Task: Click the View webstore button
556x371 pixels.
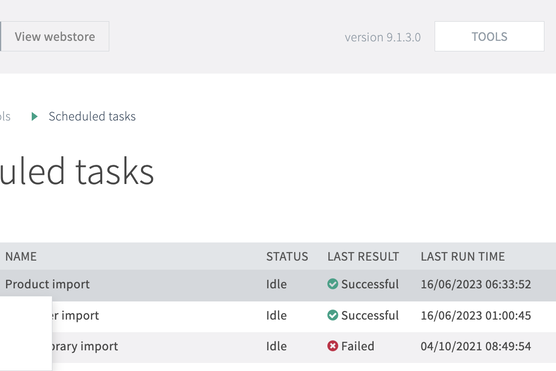Action: pyautogui.click(x=55, y=37)
